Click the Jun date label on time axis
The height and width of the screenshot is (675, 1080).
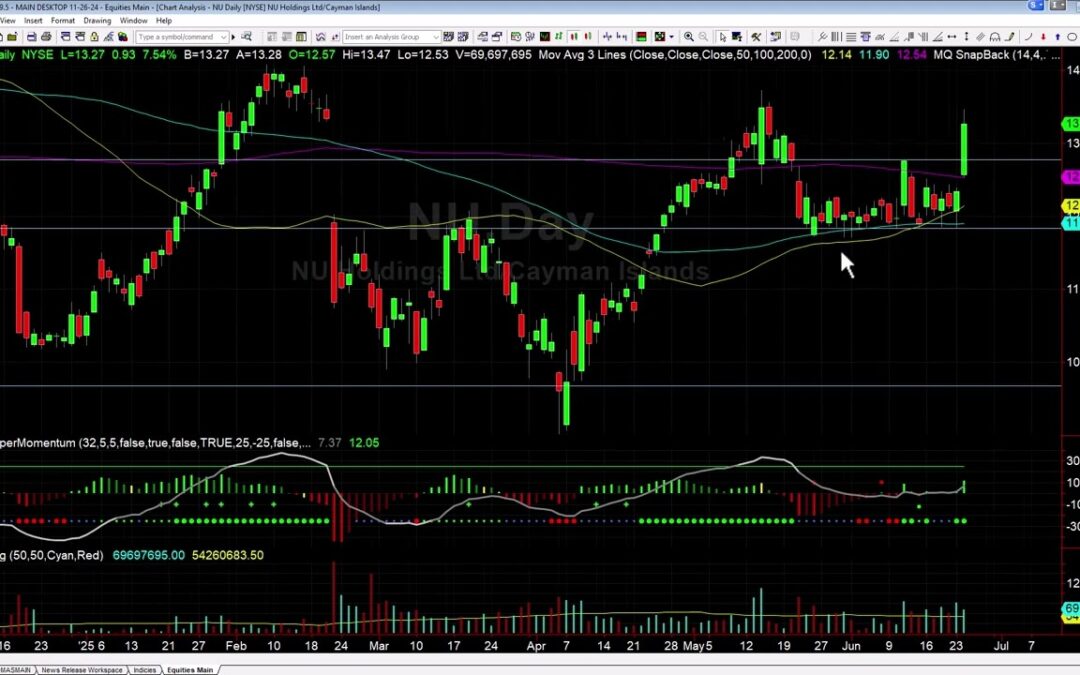[851, 646]
